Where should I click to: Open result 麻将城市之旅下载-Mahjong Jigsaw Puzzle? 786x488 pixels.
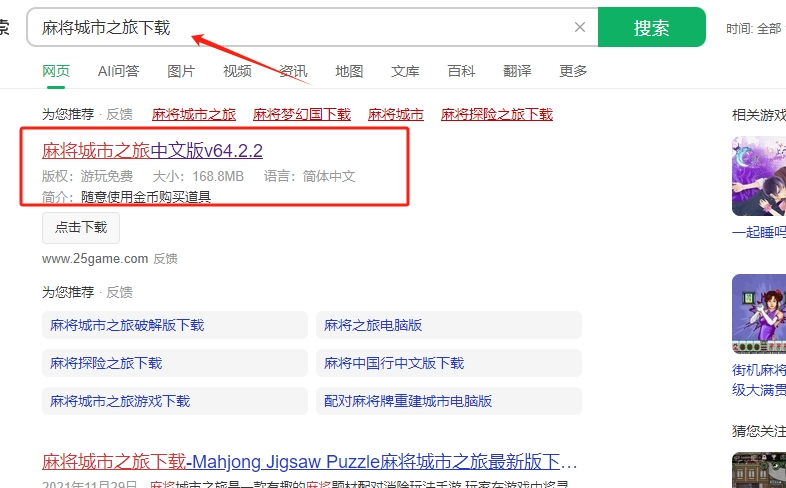point(309,461)
